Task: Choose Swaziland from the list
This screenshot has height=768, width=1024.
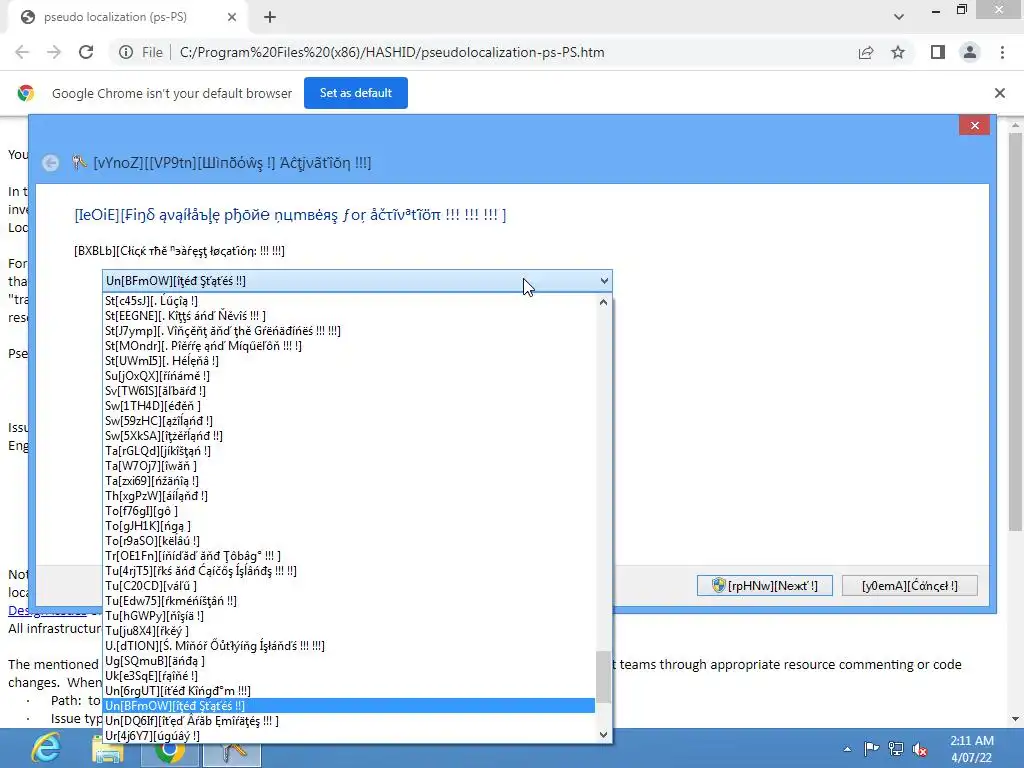Action: pos(349,421)
